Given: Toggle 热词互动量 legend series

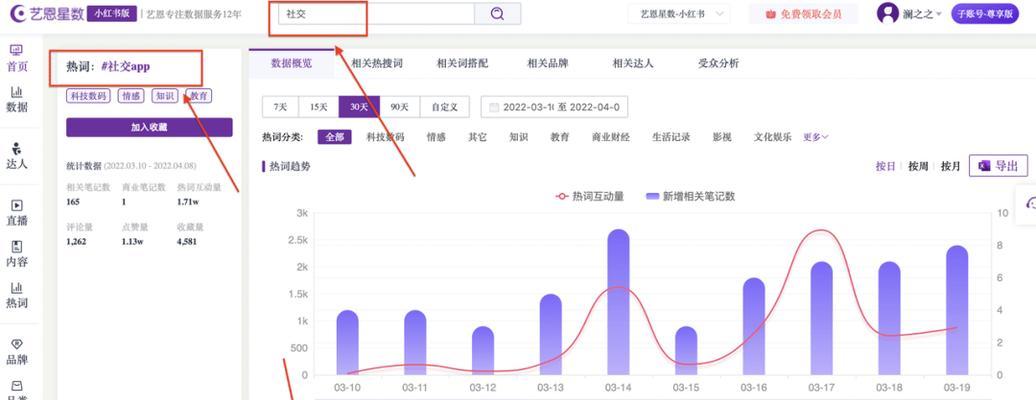Looking at the screenshot, I should 589,196.
